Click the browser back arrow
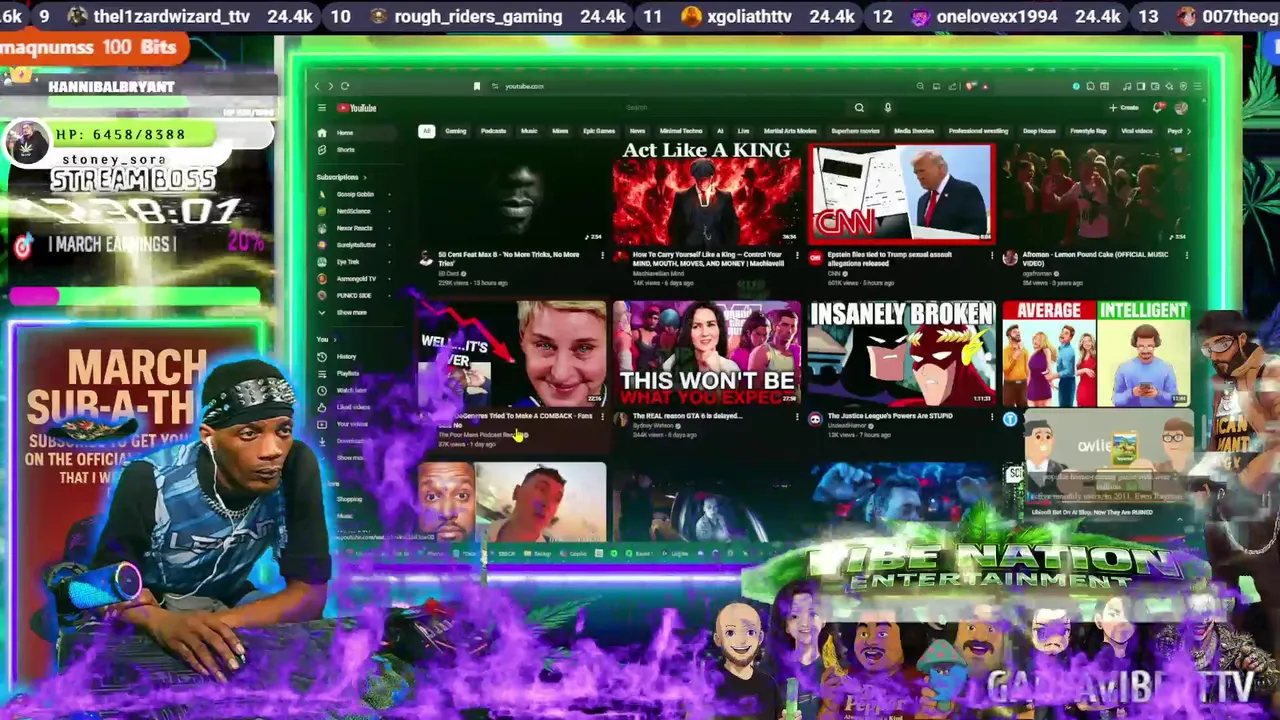 317,86
